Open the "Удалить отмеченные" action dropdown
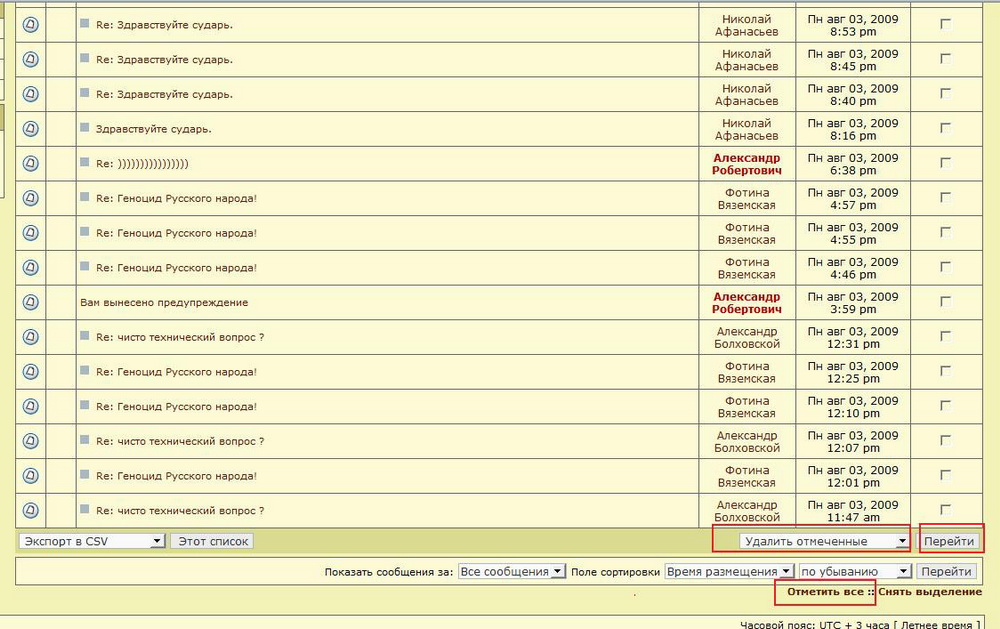This screenshot has width=1000, height=629. click(x=824, y=541)
